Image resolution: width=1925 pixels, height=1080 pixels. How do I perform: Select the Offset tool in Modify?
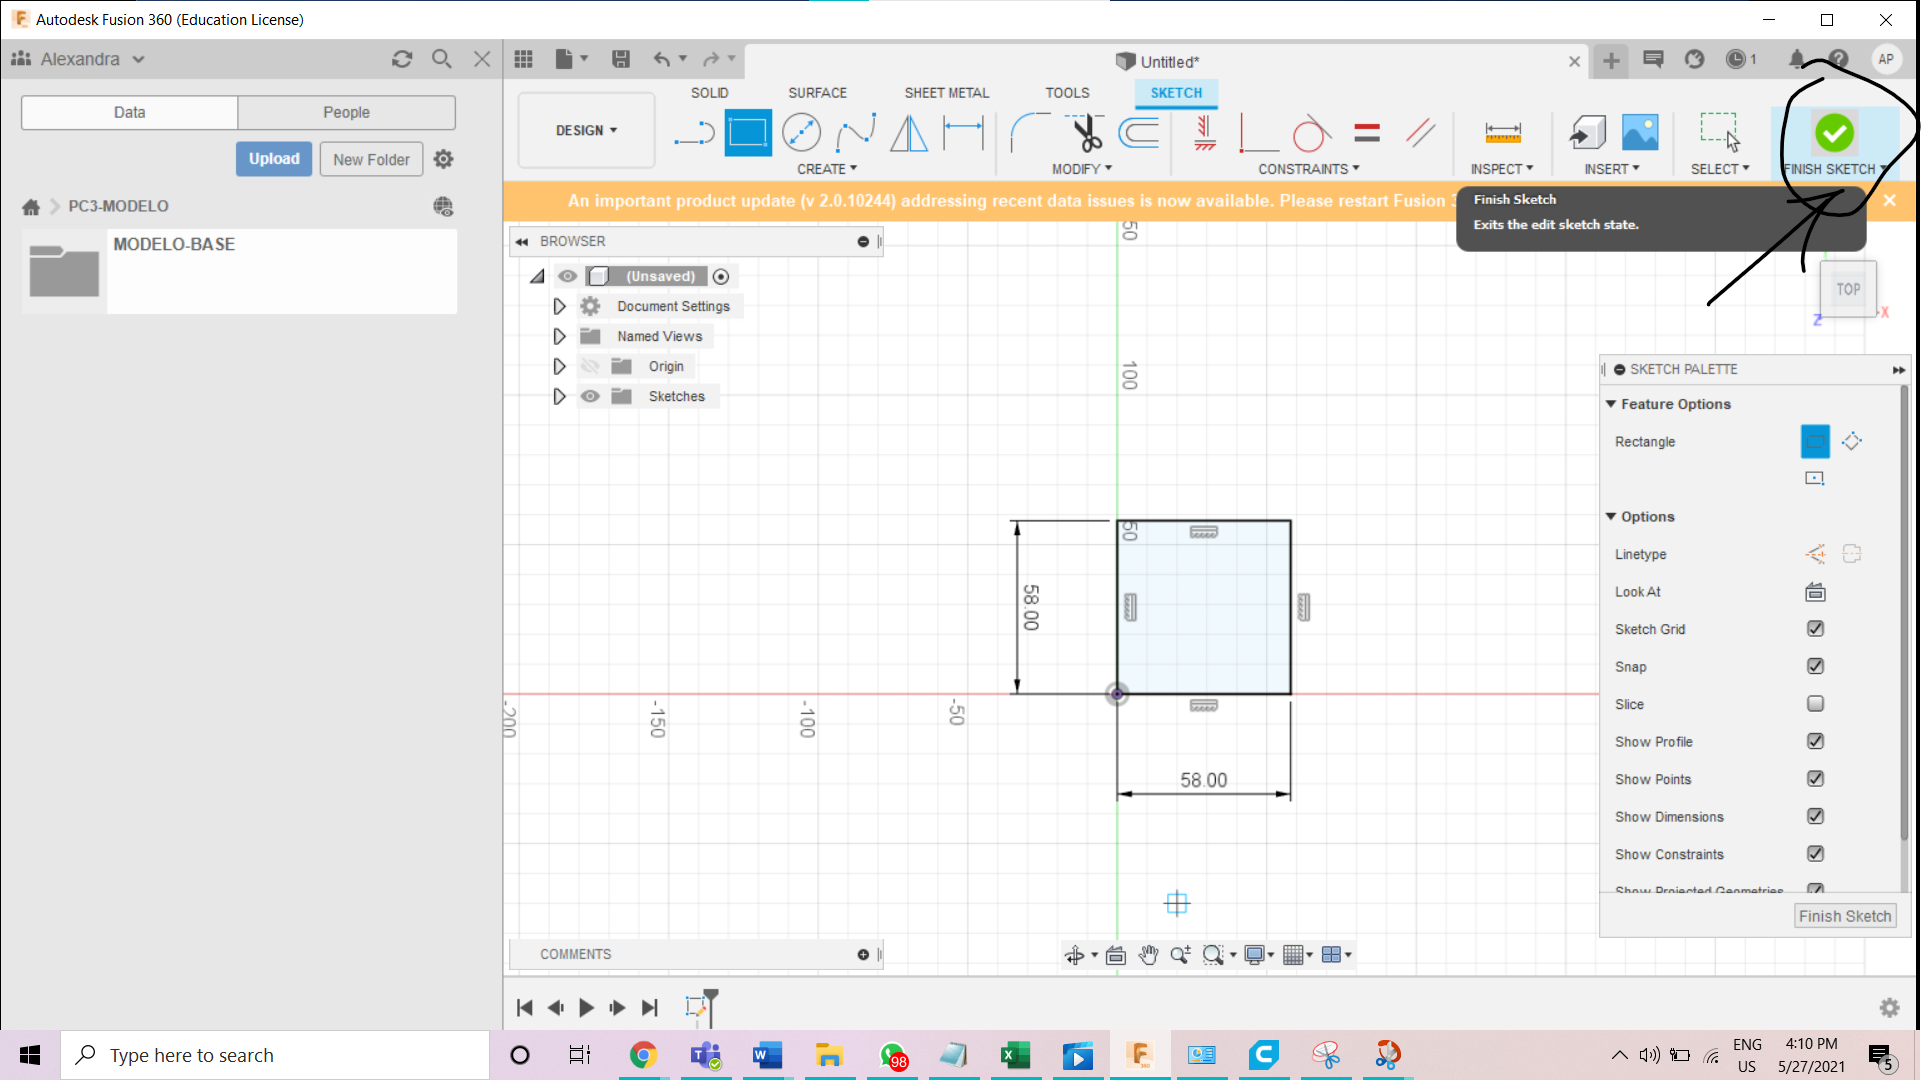(1139, 132)
